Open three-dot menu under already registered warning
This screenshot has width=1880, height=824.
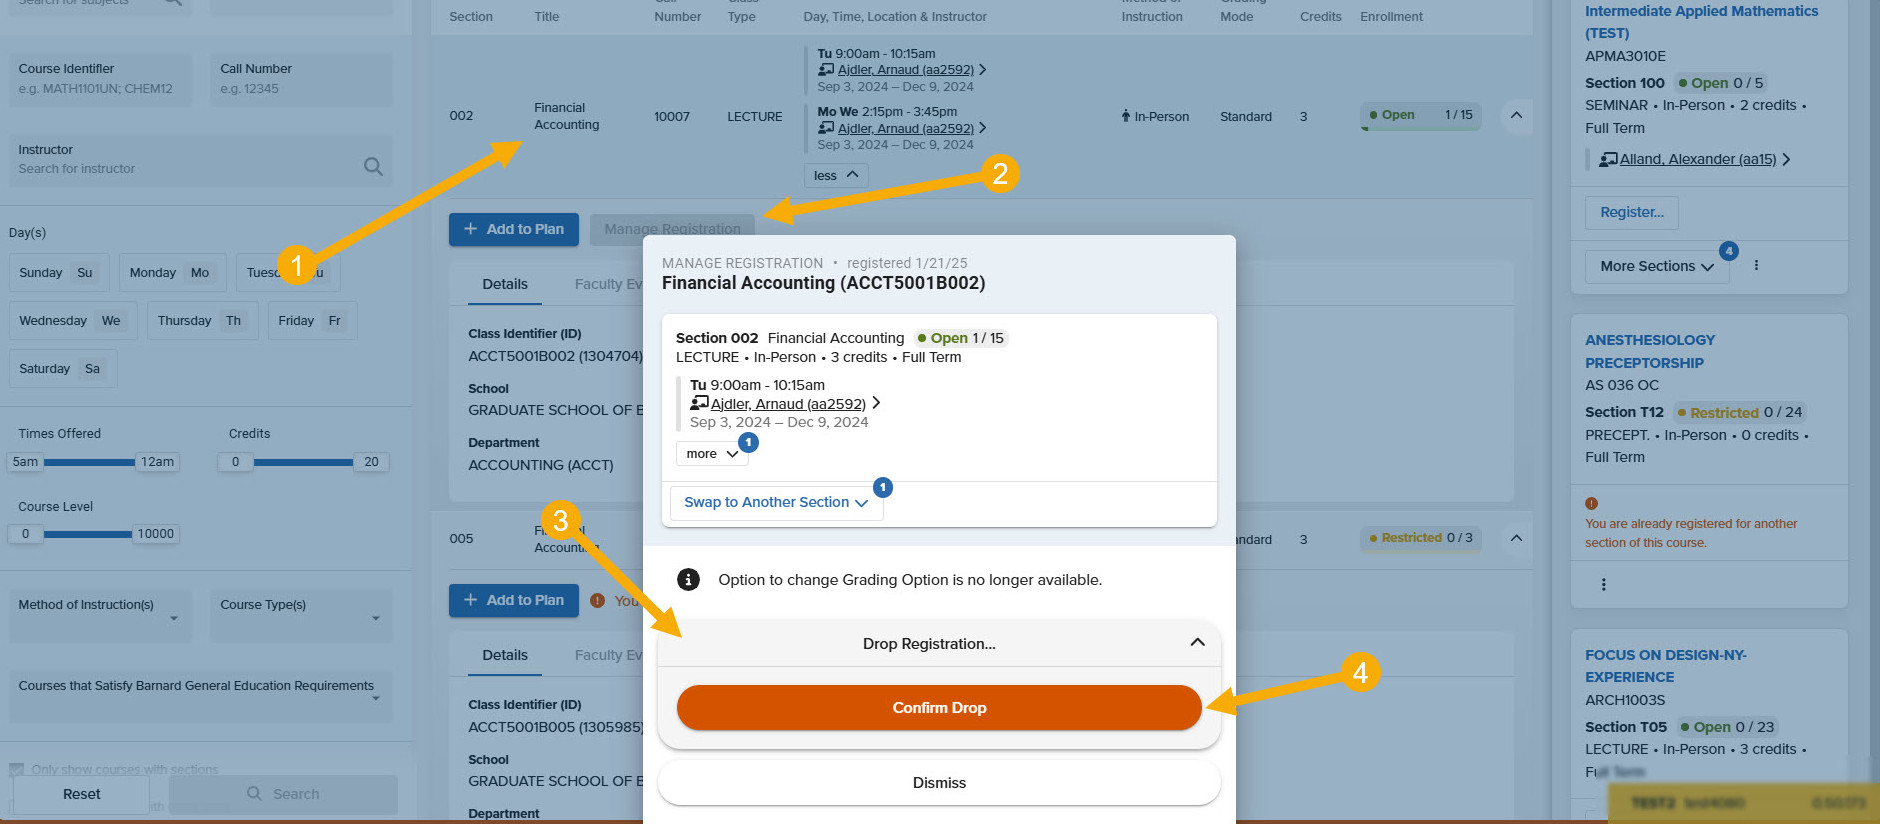tap(1603, 585)
